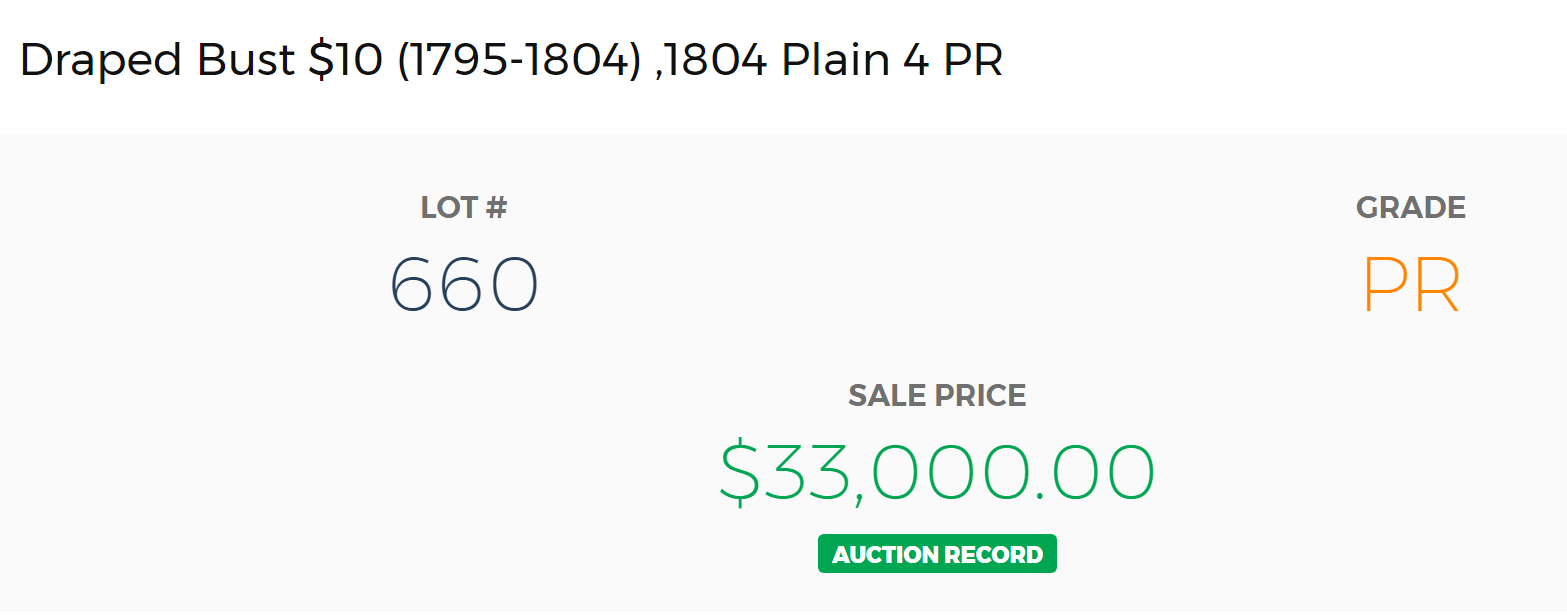Click "1804" after the comma in title

[717, 61]
